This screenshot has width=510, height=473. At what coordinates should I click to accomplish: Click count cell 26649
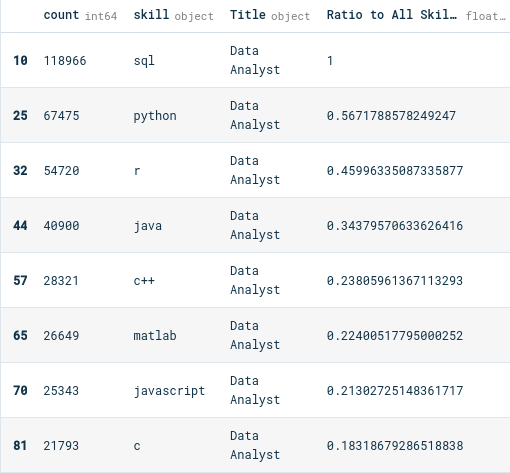61,336
